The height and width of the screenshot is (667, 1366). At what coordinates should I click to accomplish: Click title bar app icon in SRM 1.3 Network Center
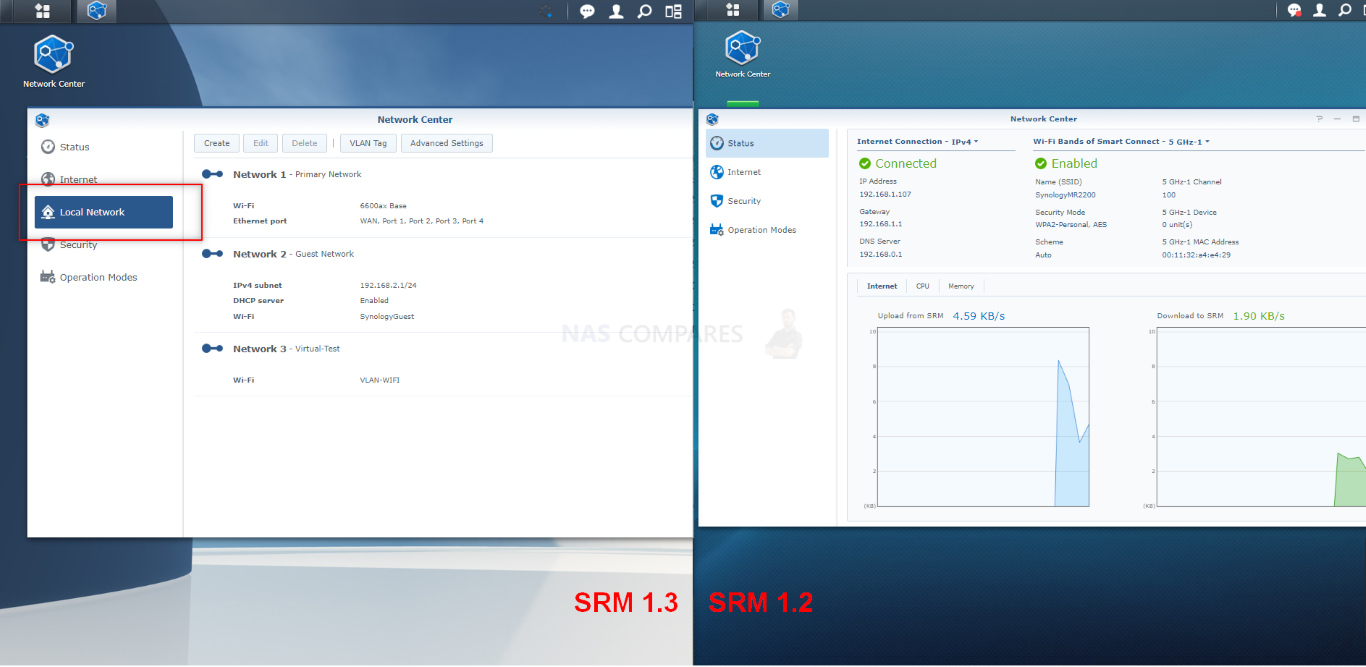42,120
